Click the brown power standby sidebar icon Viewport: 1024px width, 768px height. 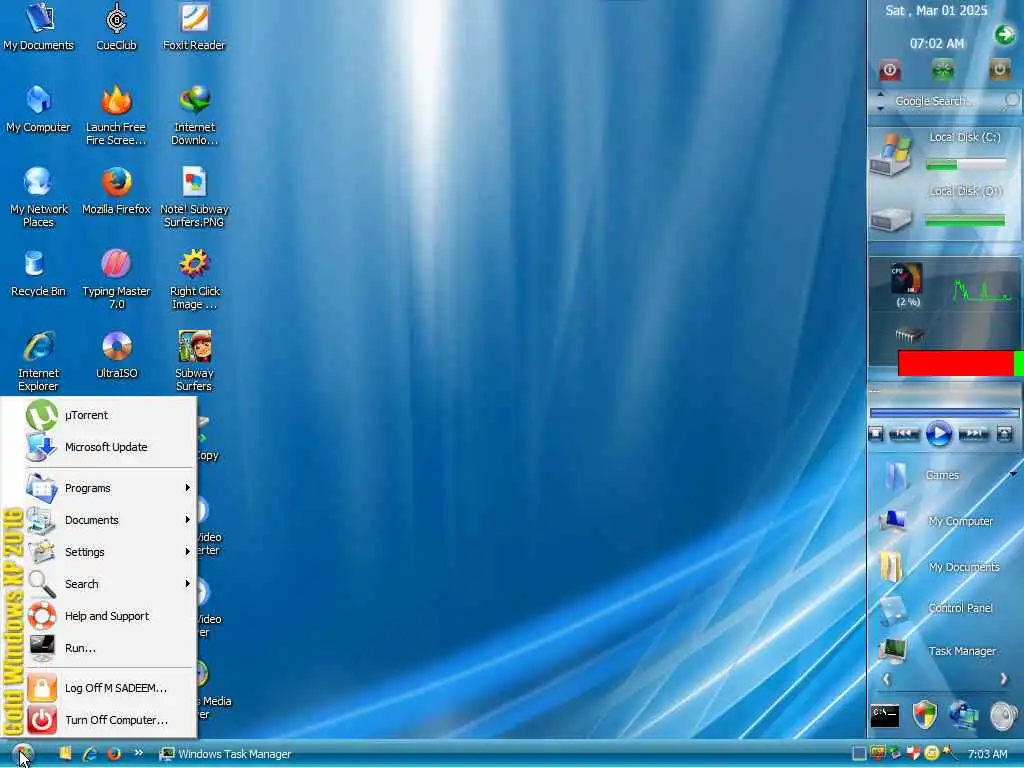pos(999,70)
